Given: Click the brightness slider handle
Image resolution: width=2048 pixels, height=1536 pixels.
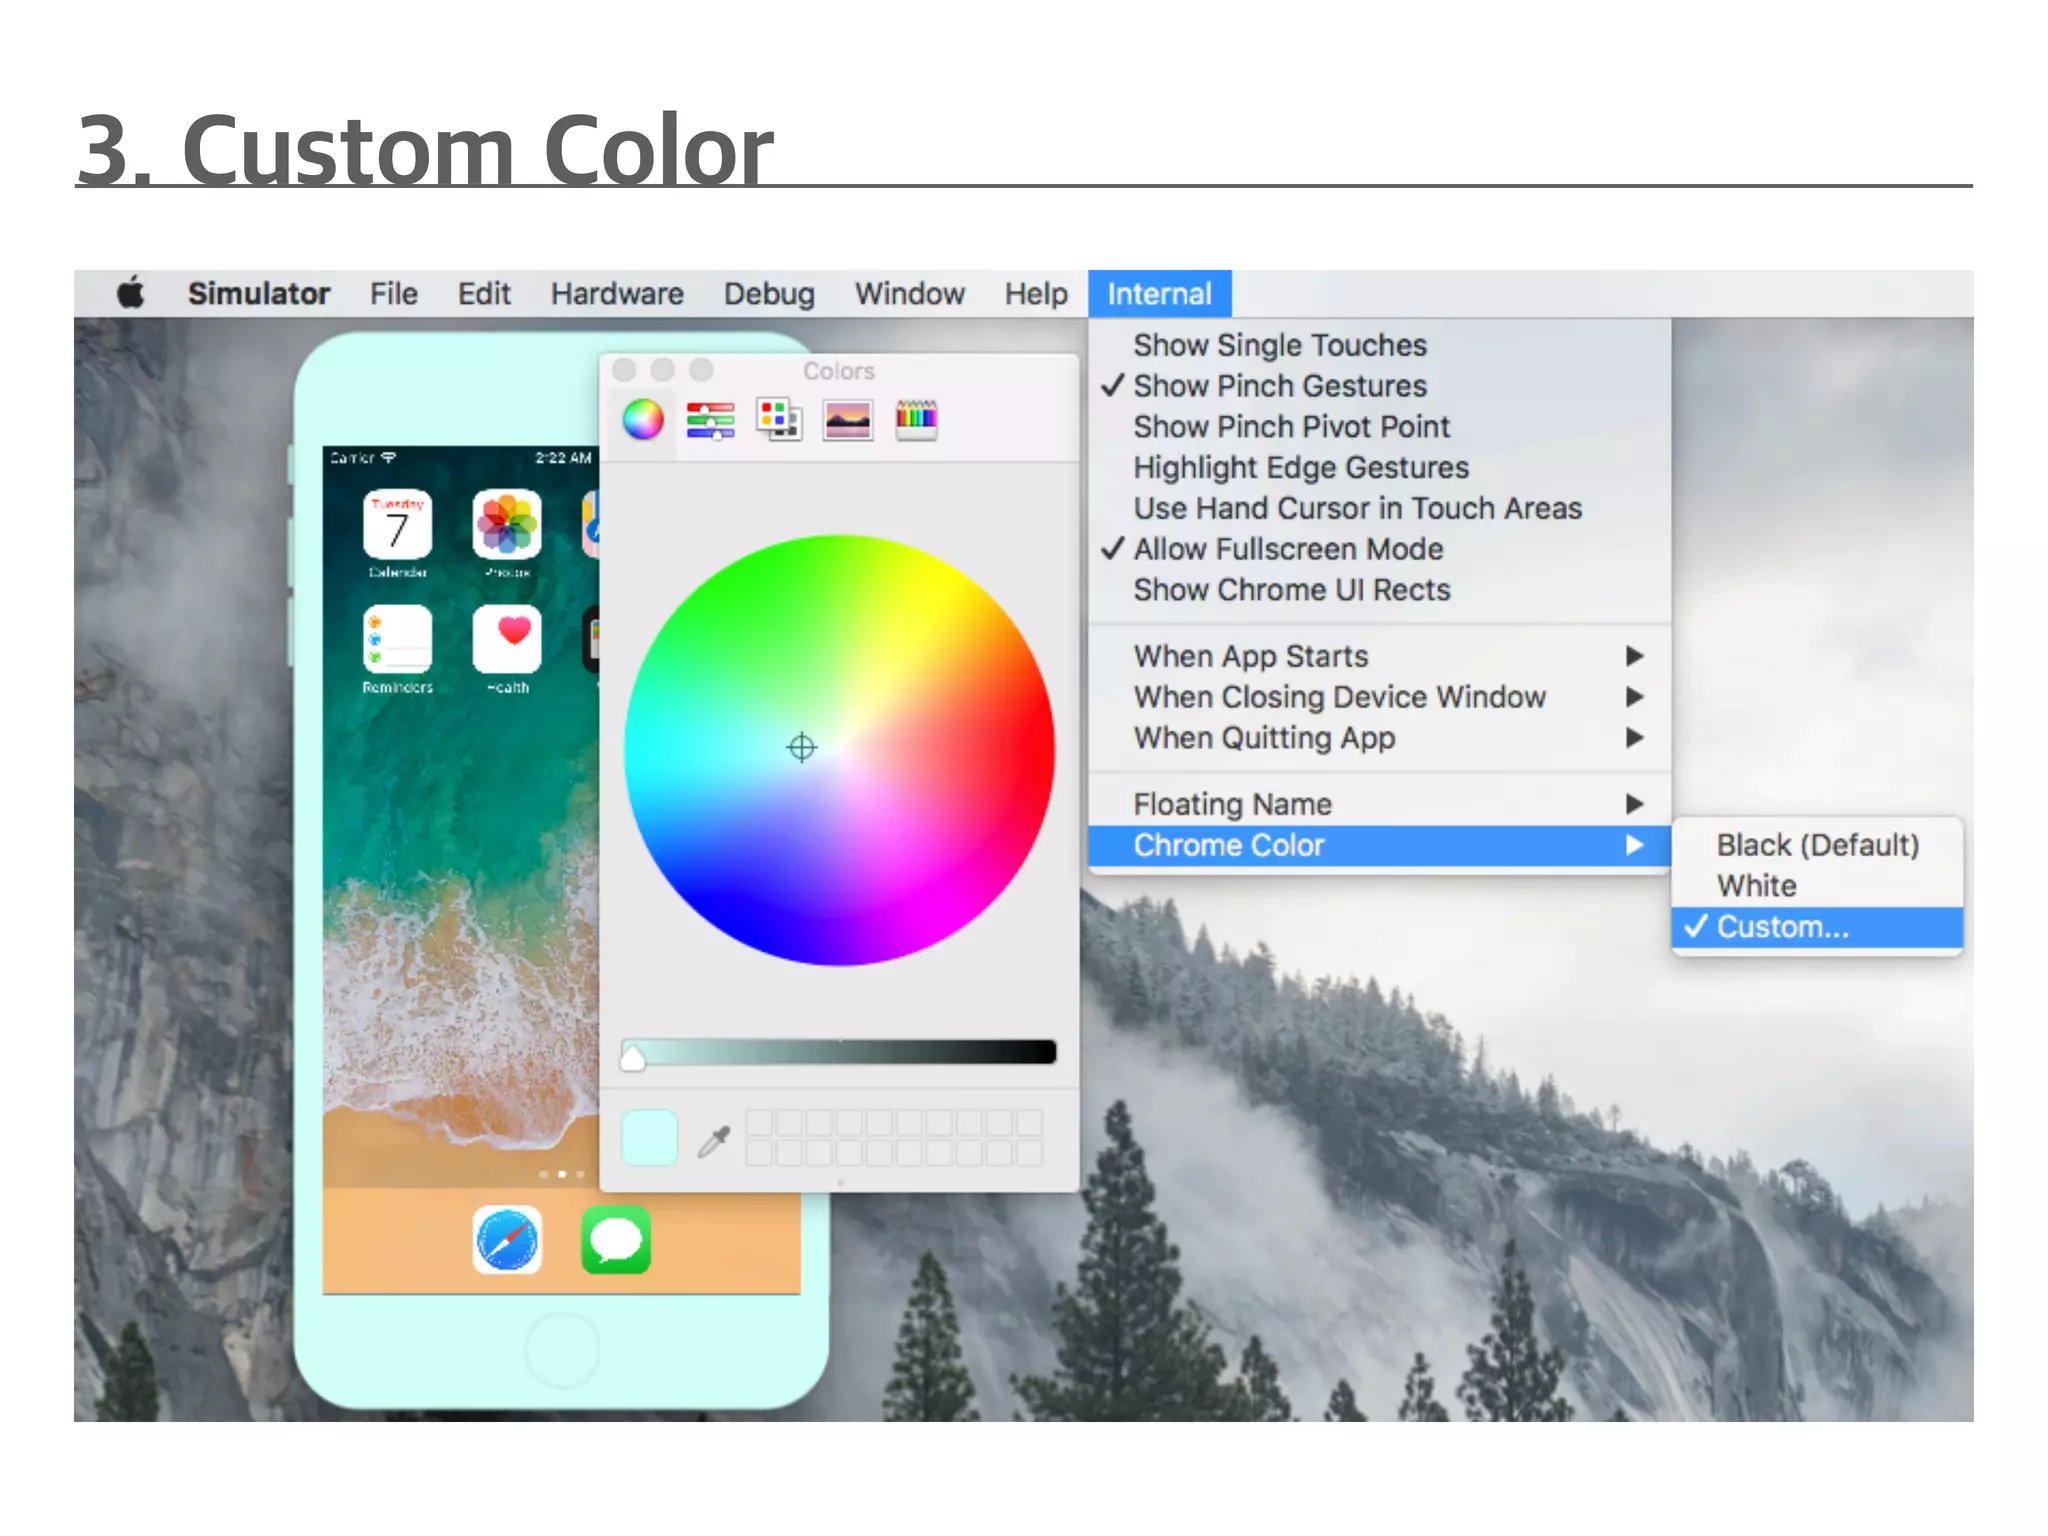Looking at the screenshot, I should point(633,1058).
